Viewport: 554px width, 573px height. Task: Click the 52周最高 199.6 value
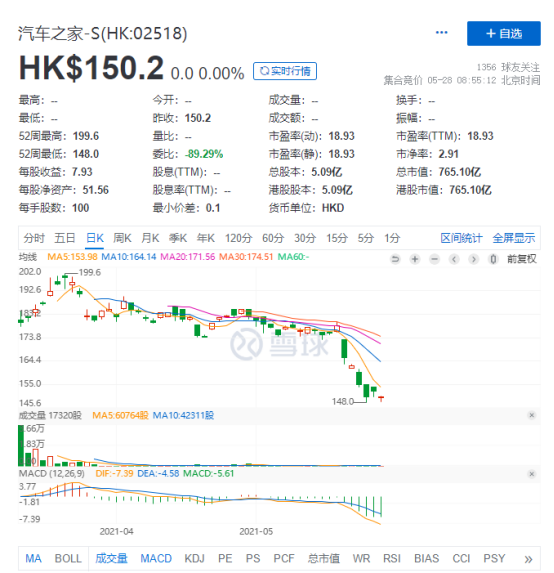86,136
